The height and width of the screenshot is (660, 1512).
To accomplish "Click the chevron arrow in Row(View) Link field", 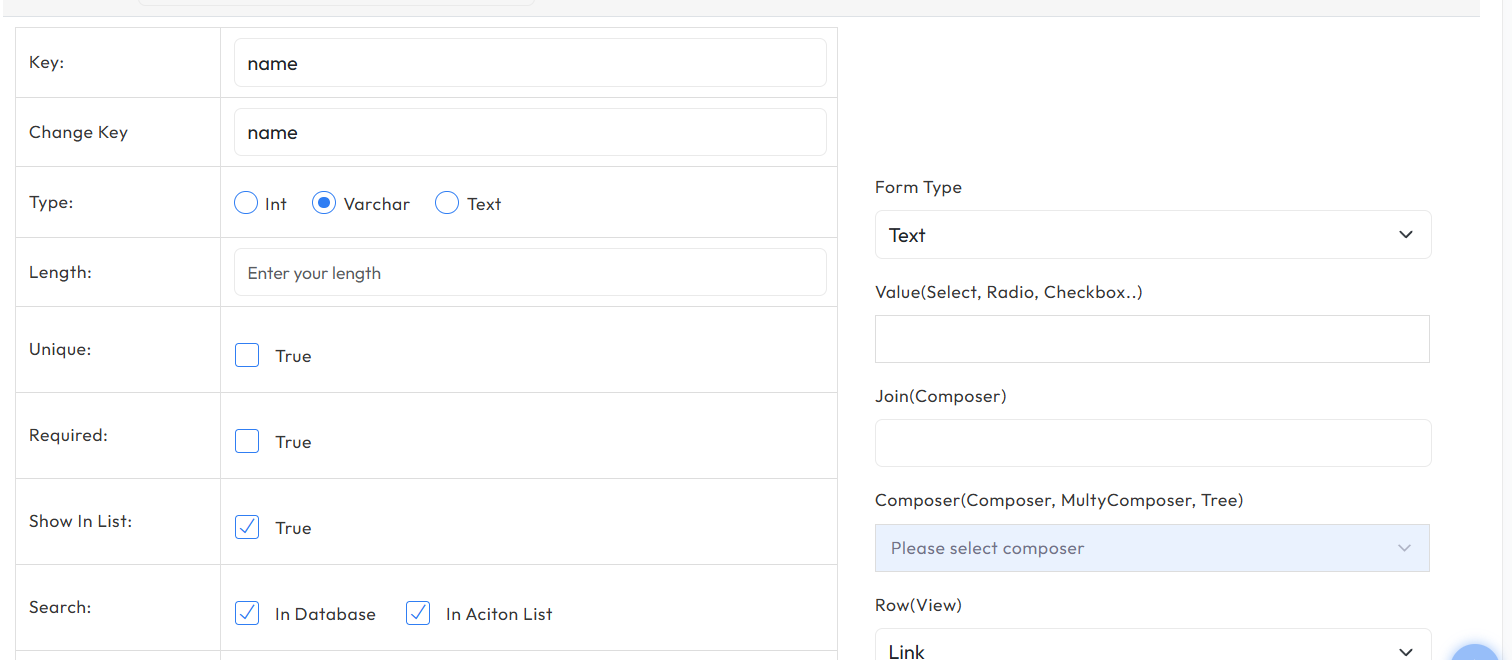I will (x=1405, y=651).
